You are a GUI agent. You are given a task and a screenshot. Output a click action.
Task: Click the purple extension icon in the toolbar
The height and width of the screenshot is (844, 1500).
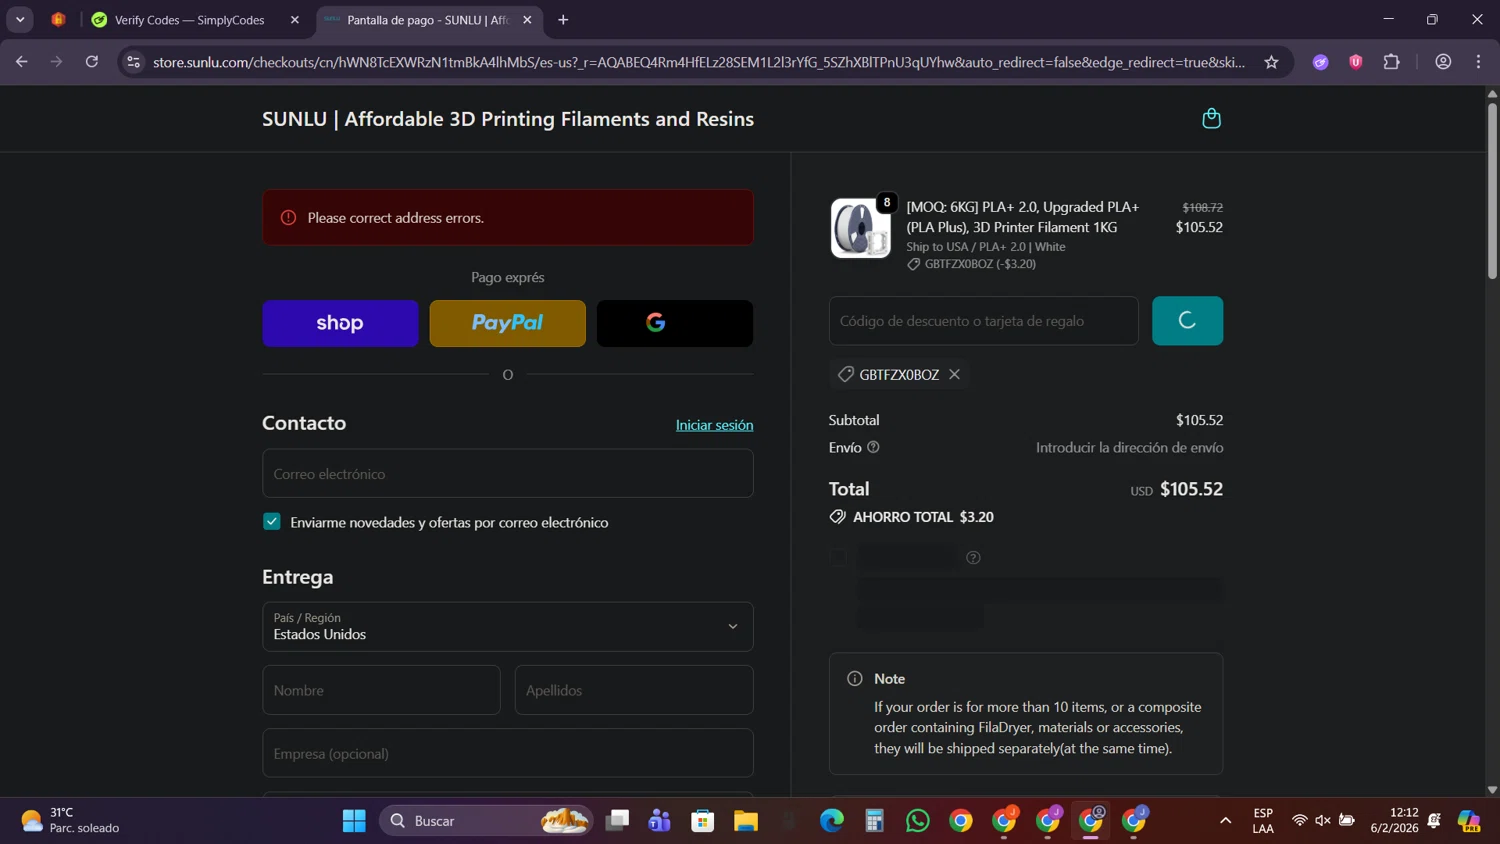[1320, 62]
